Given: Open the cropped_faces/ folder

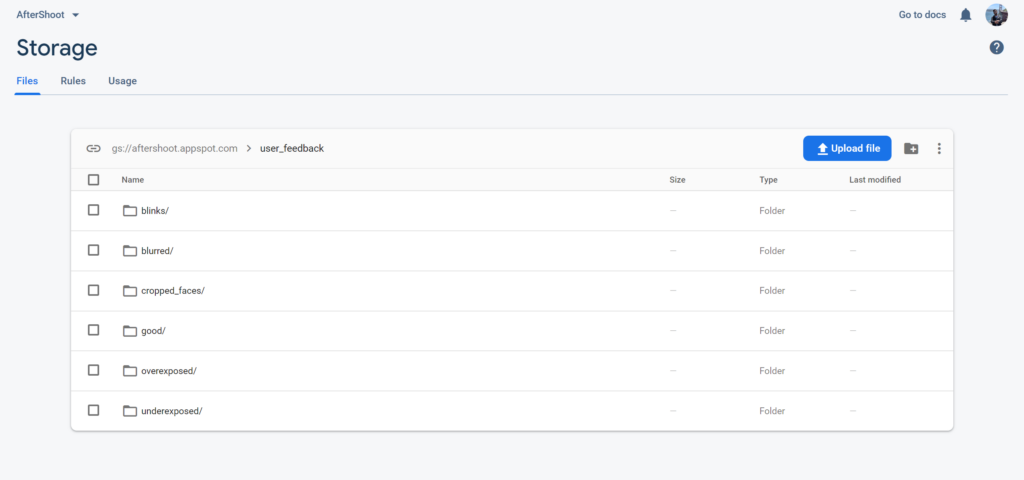Looking at the screenshot, I should [x=173, y=291].
